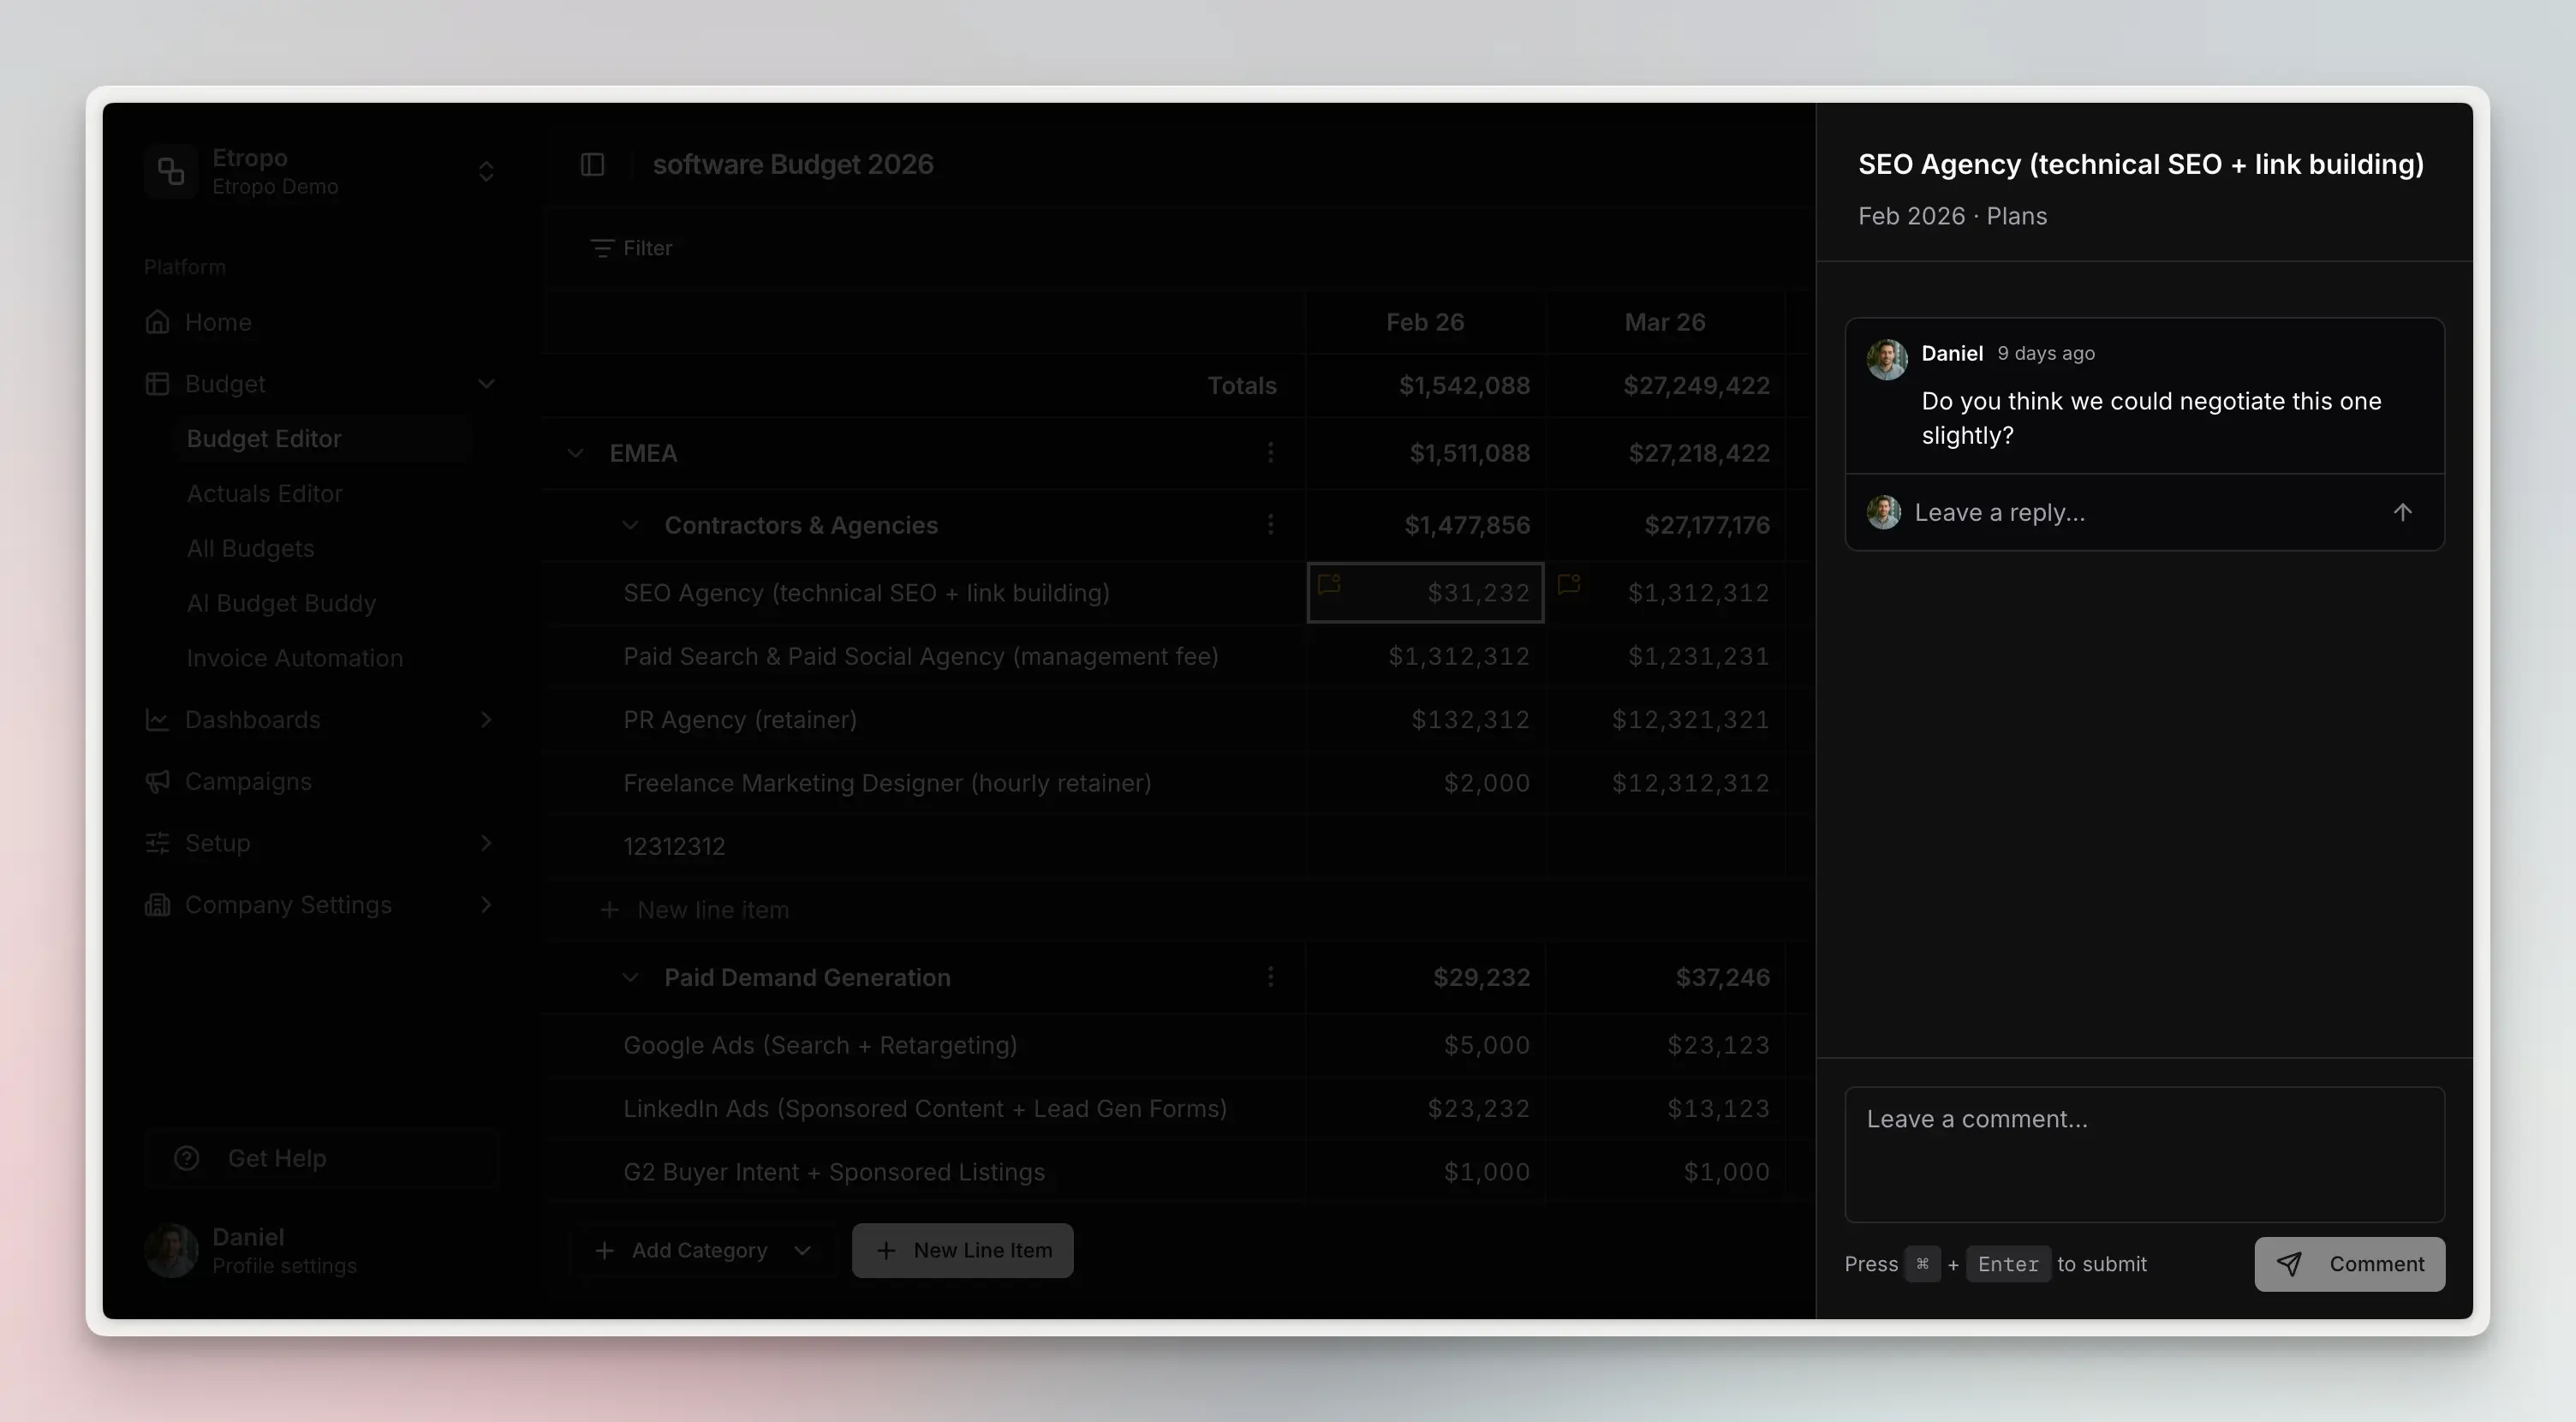2576x1422 pixels.
Task: Click the arrow to submit a reply to Daniel
Action: [x=2404, y=511]
